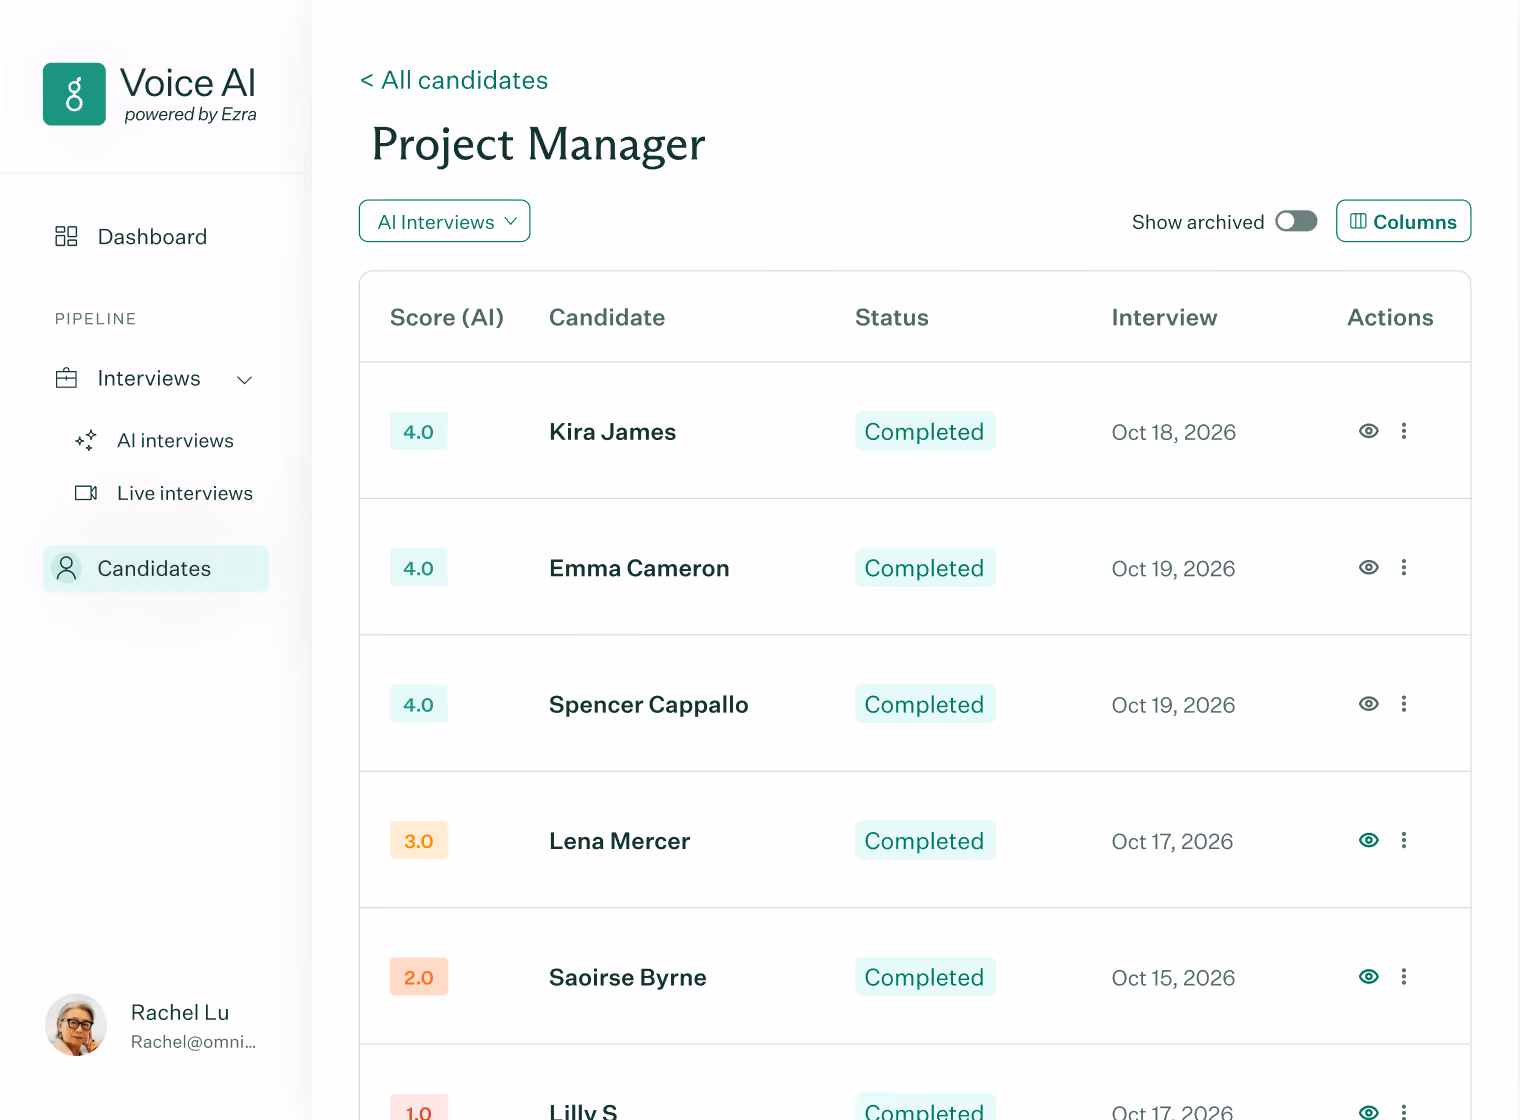Click the Oct 18, 2026 interview date
Viewport: 1520px width, 1120px height.
pos(1174,432)
